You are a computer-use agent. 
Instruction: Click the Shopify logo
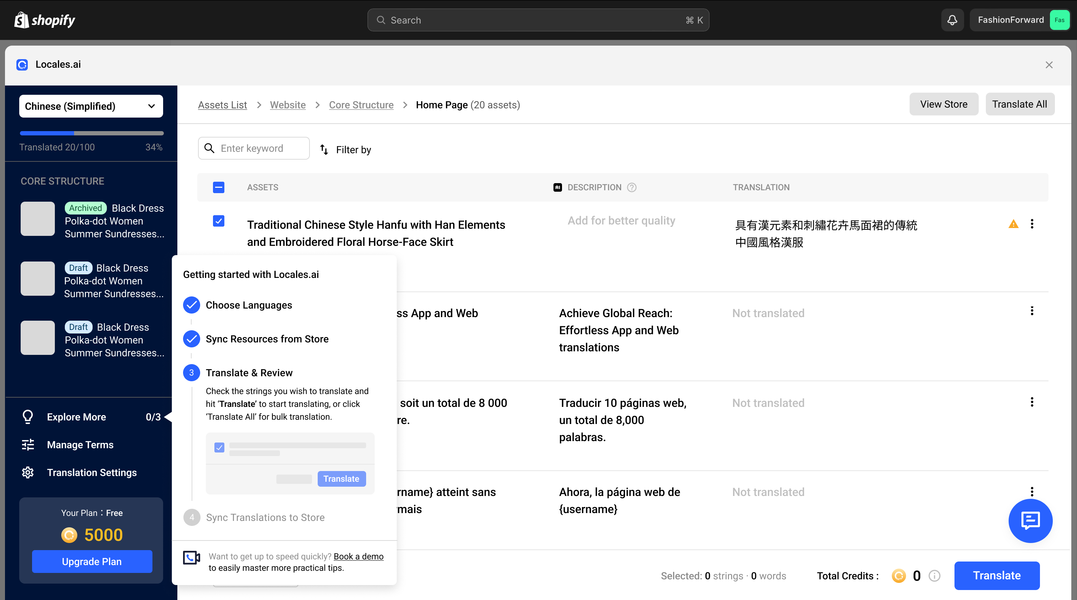click(45, 20)
